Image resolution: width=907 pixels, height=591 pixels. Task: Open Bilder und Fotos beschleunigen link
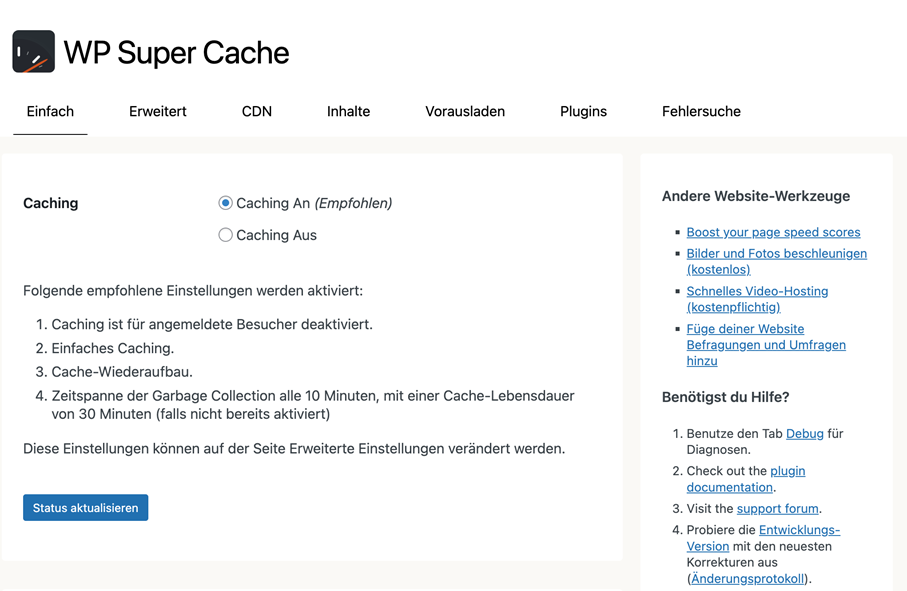[776, 261]
